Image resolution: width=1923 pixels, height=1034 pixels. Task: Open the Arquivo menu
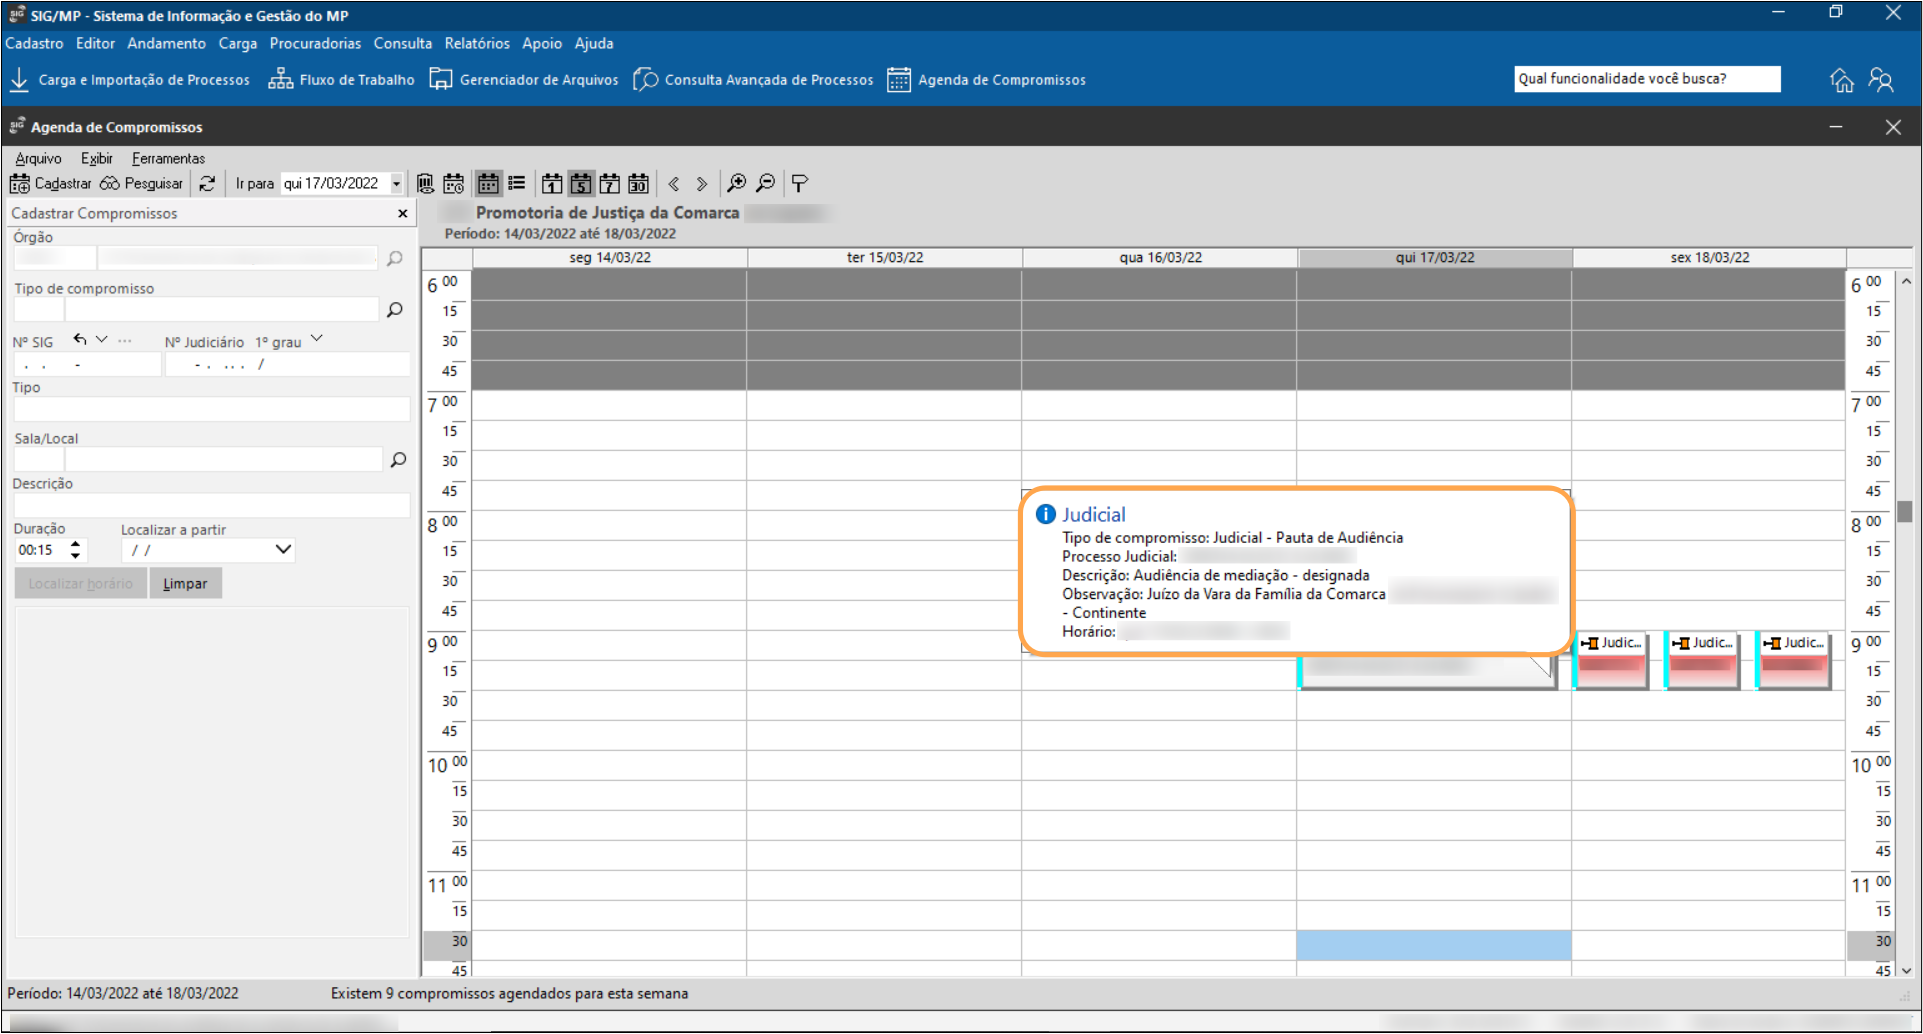(x=38, y=158)
